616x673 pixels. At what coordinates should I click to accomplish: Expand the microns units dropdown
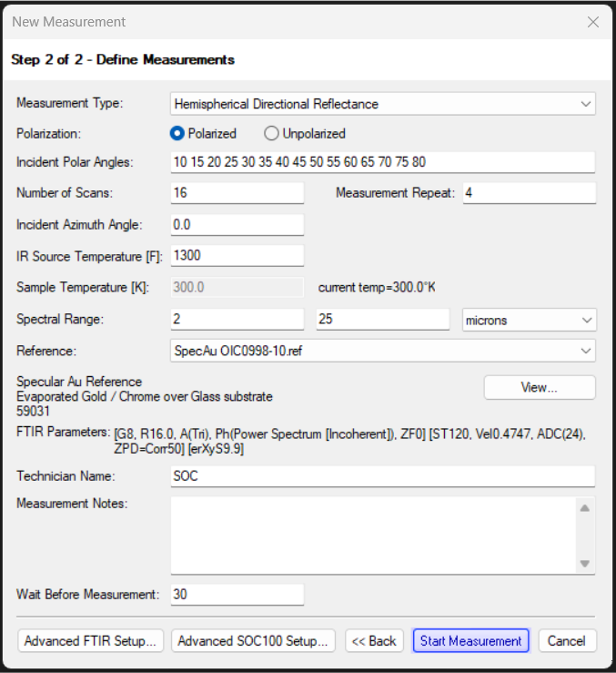529,320
